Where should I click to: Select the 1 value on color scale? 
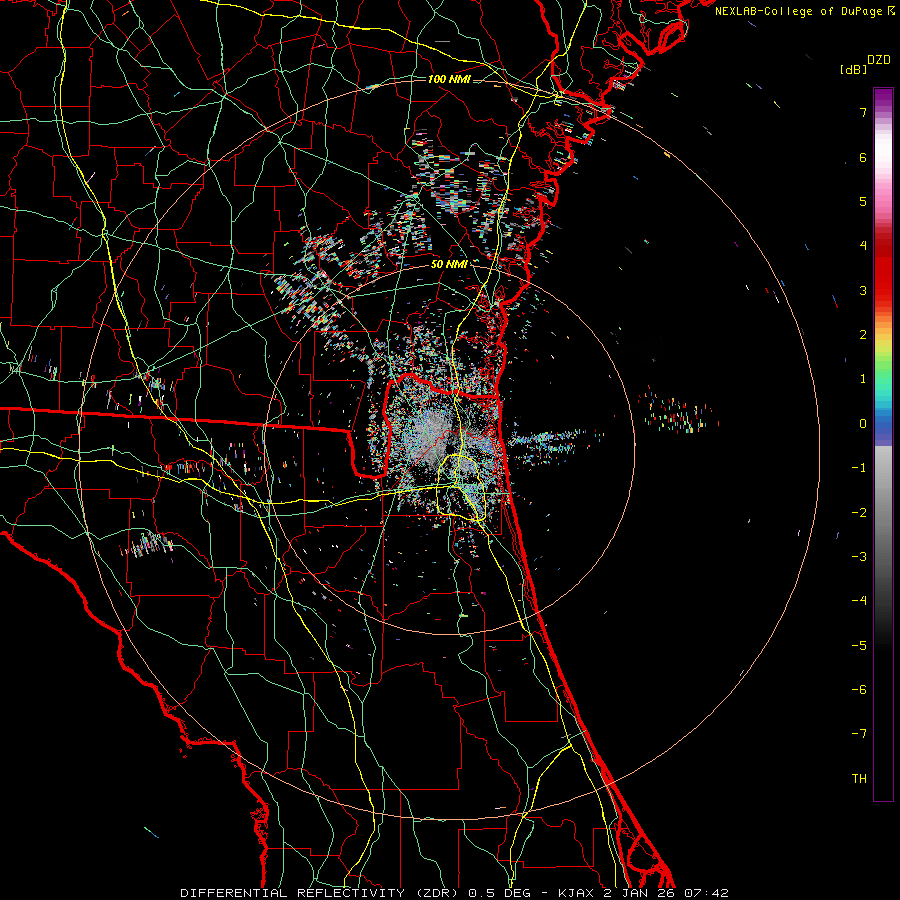(863, 379)
